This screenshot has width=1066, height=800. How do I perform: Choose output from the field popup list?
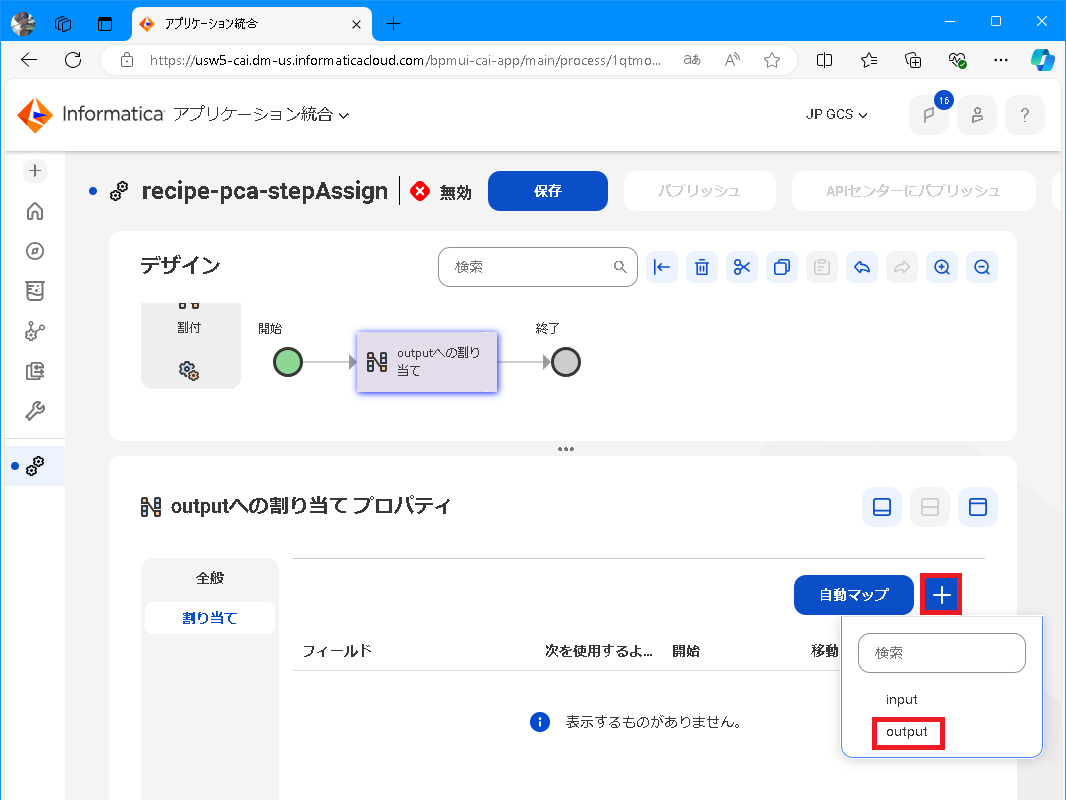coord(907,732)
